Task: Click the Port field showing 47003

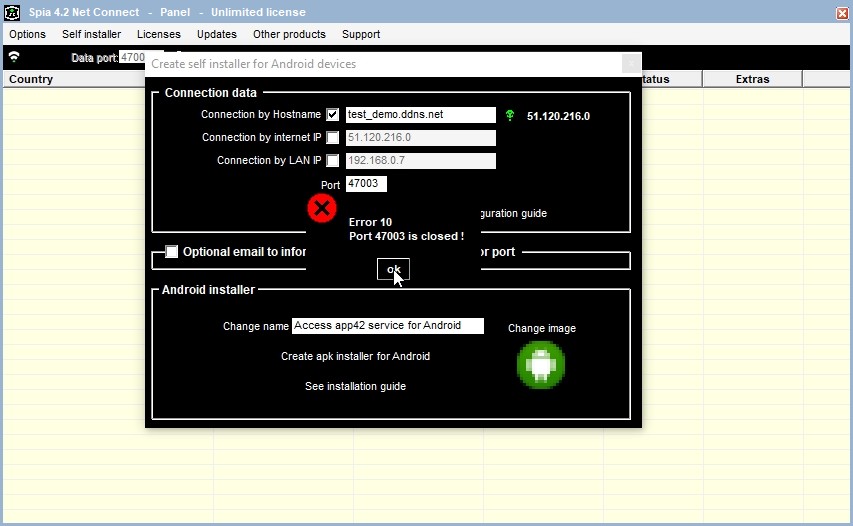Action: tap(366, 184)
